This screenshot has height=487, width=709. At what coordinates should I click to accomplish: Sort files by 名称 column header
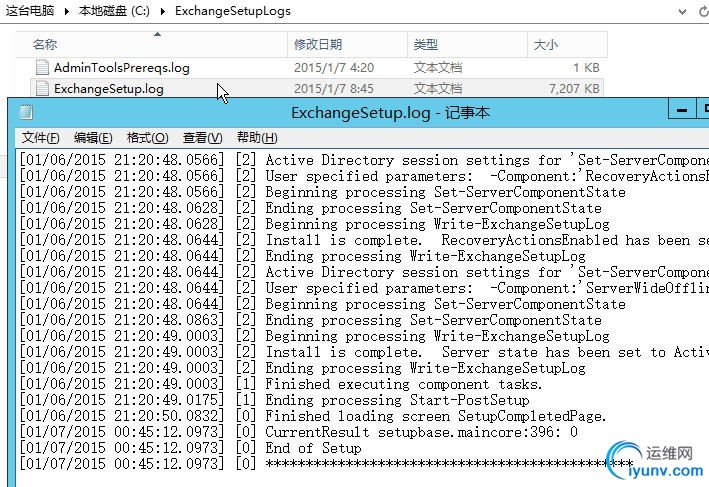coord(152,44)
